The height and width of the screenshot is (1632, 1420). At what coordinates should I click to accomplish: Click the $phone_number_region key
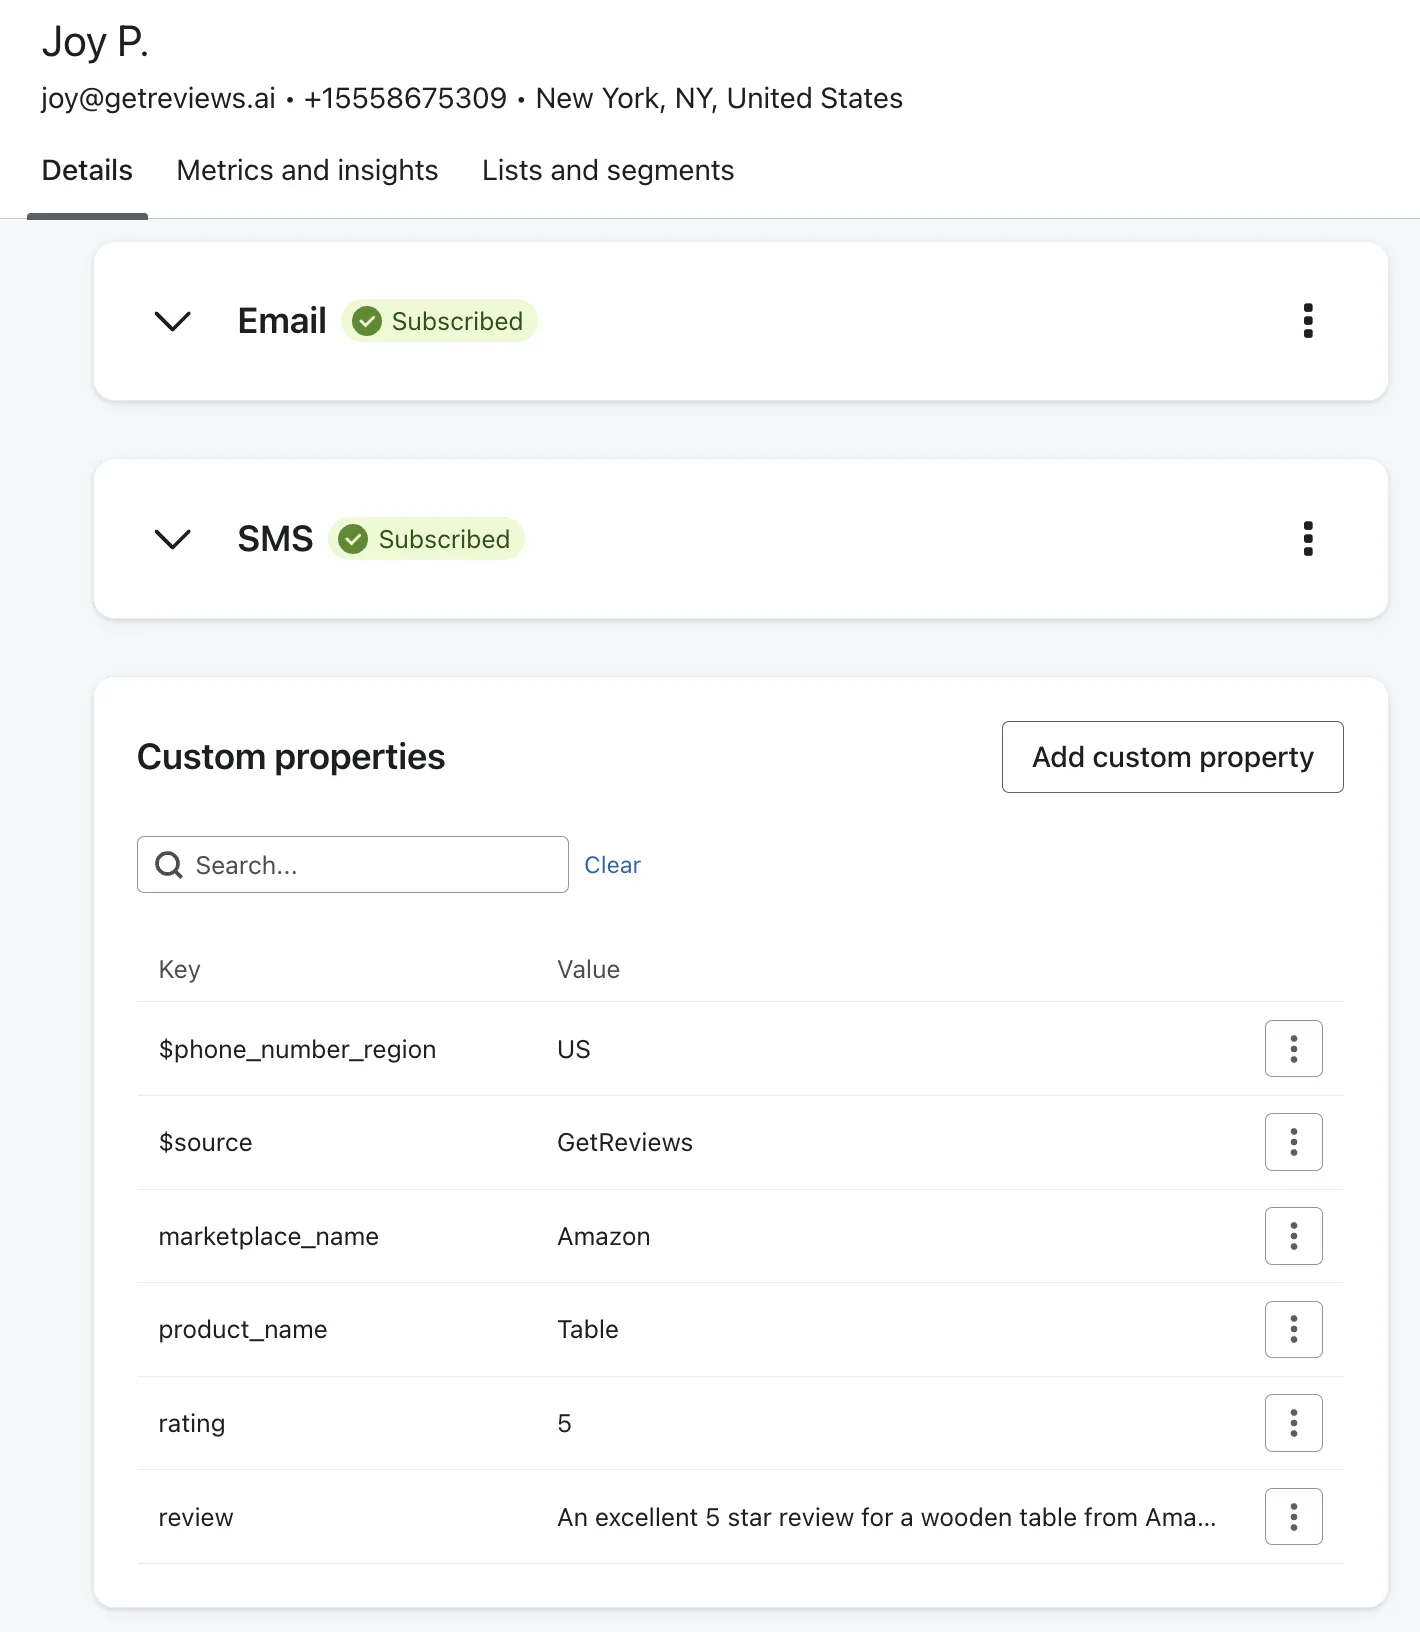coord(297,1049)
